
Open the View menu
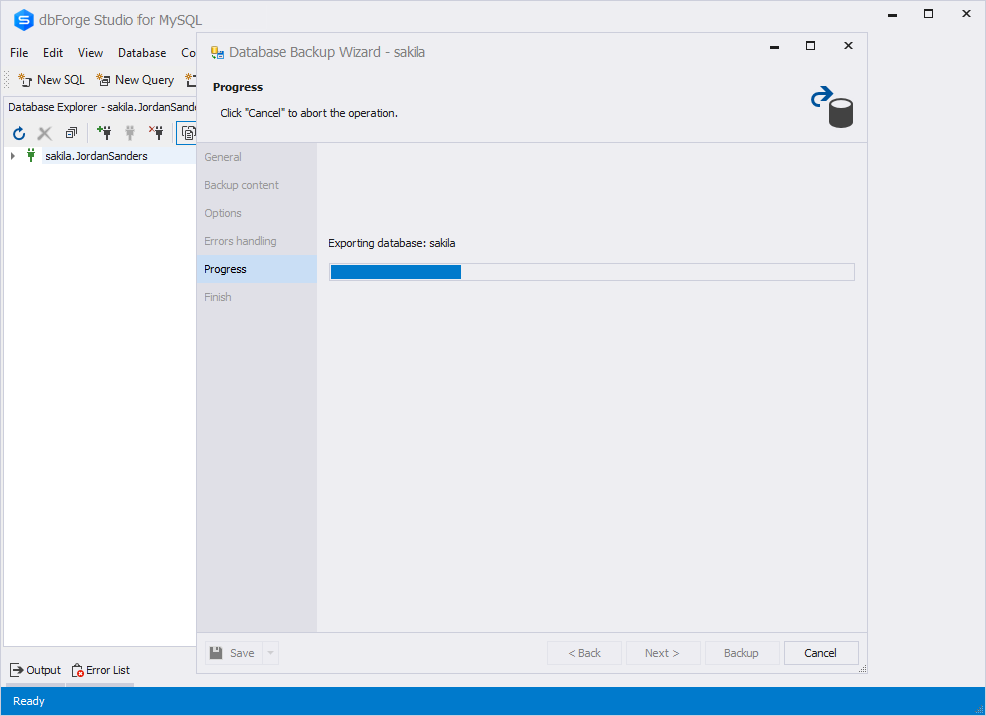coord(91,53)
